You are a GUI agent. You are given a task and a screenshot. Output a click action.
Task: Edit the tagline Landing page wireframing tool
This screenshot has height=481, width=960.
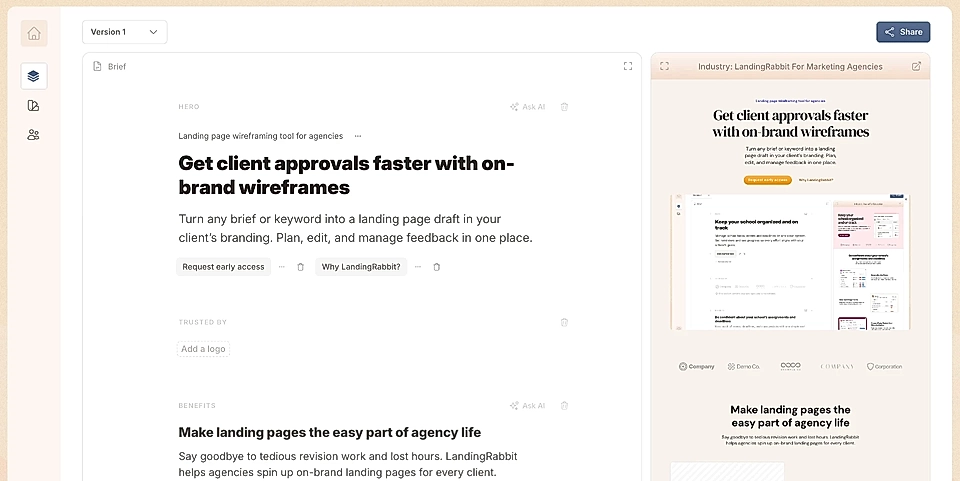coord(261,136)
